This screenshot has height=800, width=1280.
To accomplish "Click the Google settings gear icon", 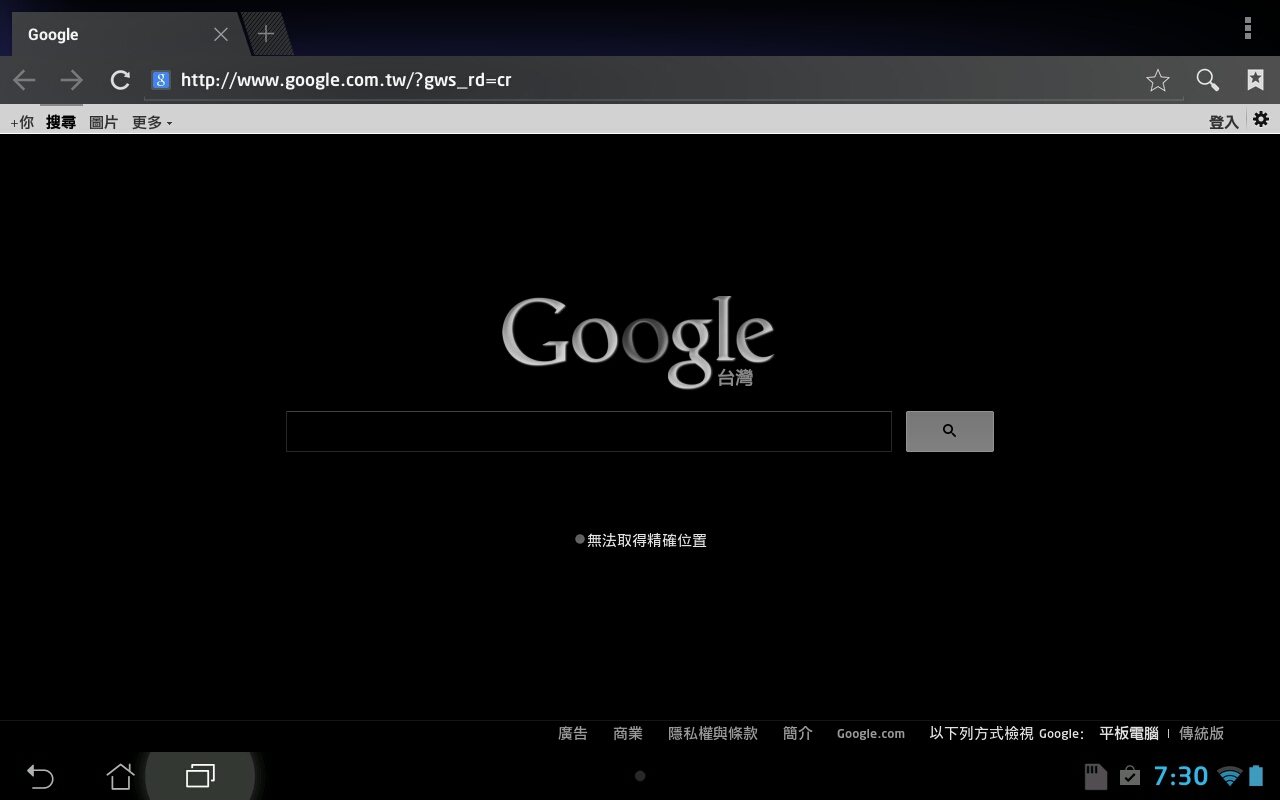I will pyautogui.click(x=1261, y=120).
